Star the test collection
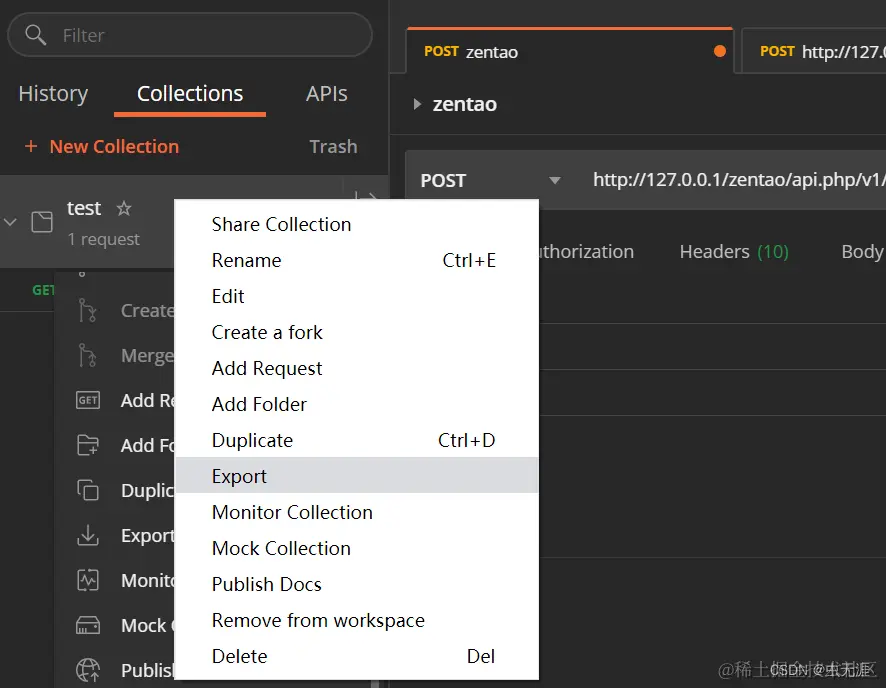The image size is (886, 688). click(124, 208)
